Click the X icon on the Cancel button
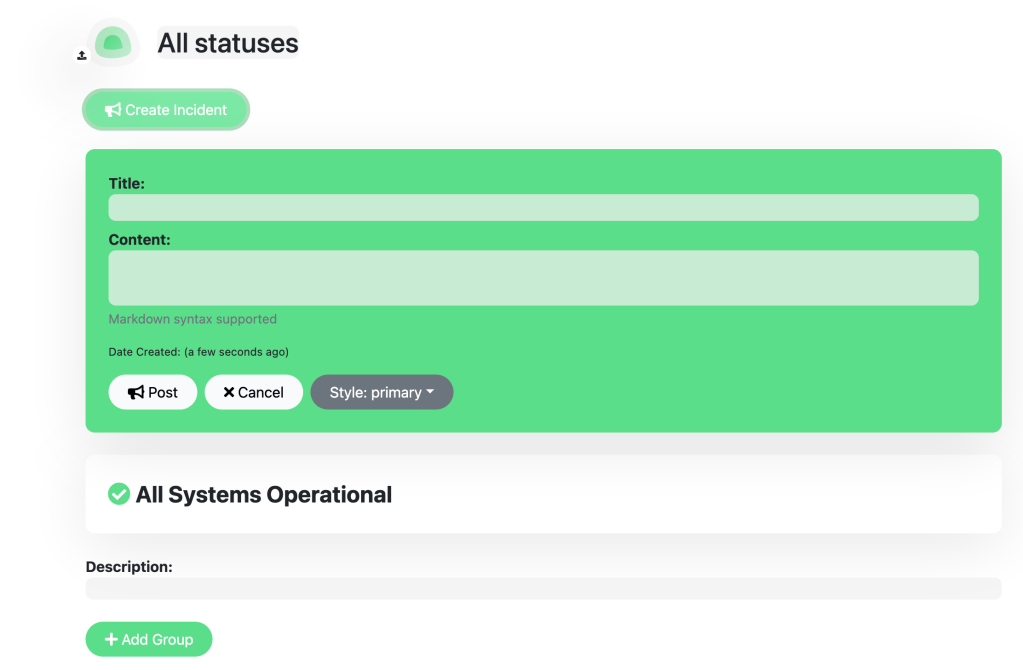Image resolution: width=1023 pixels, height=670 pixels. click(x=229, y=393)
